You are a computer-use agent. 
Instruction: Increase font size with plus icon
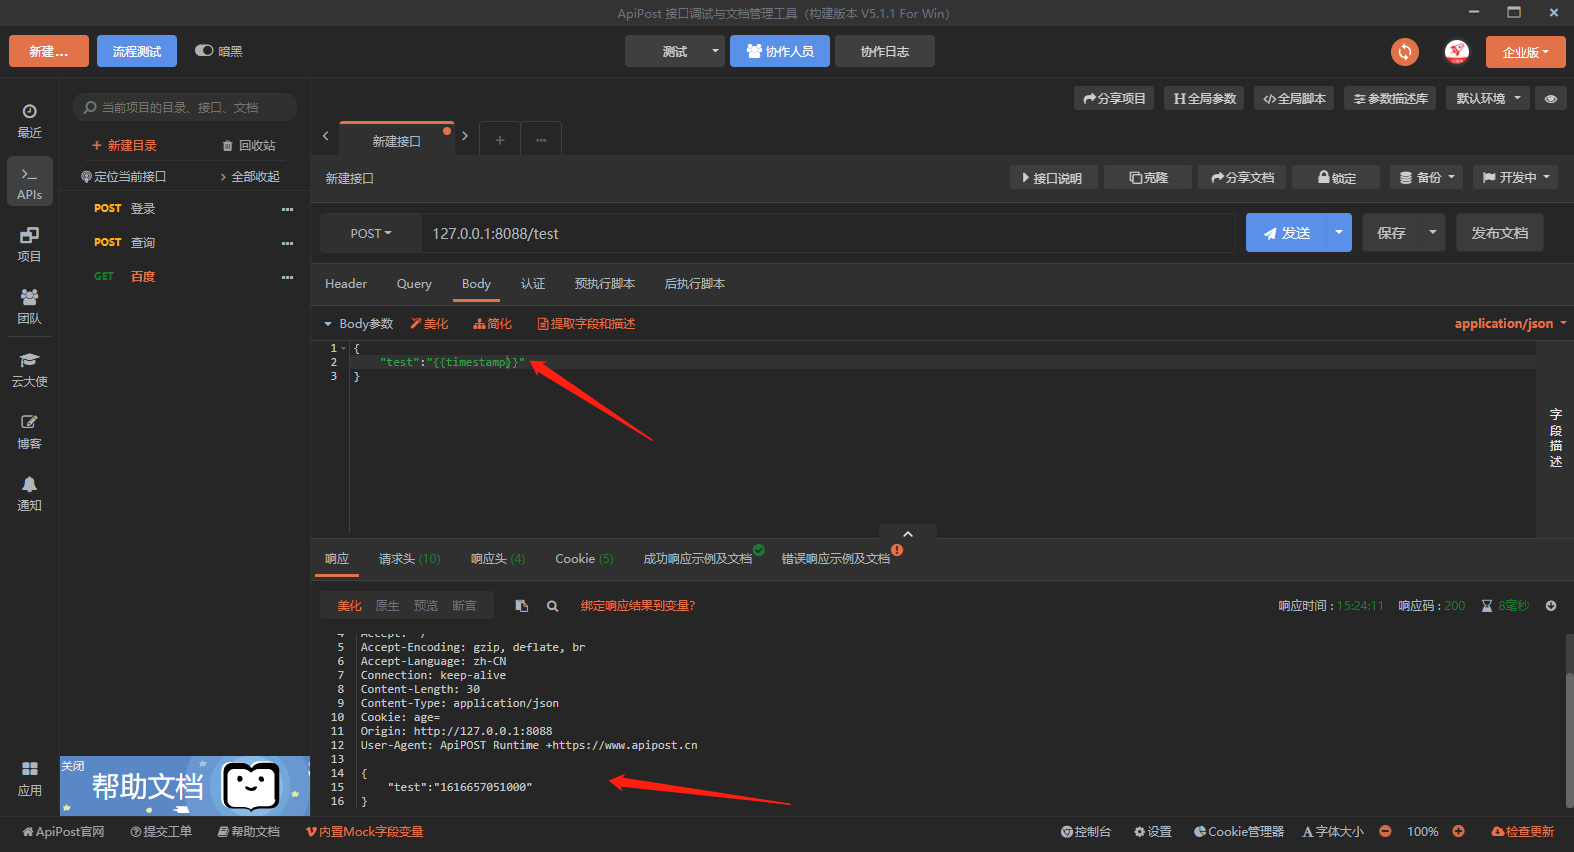pyautogui.click(x=1458, y=831)
